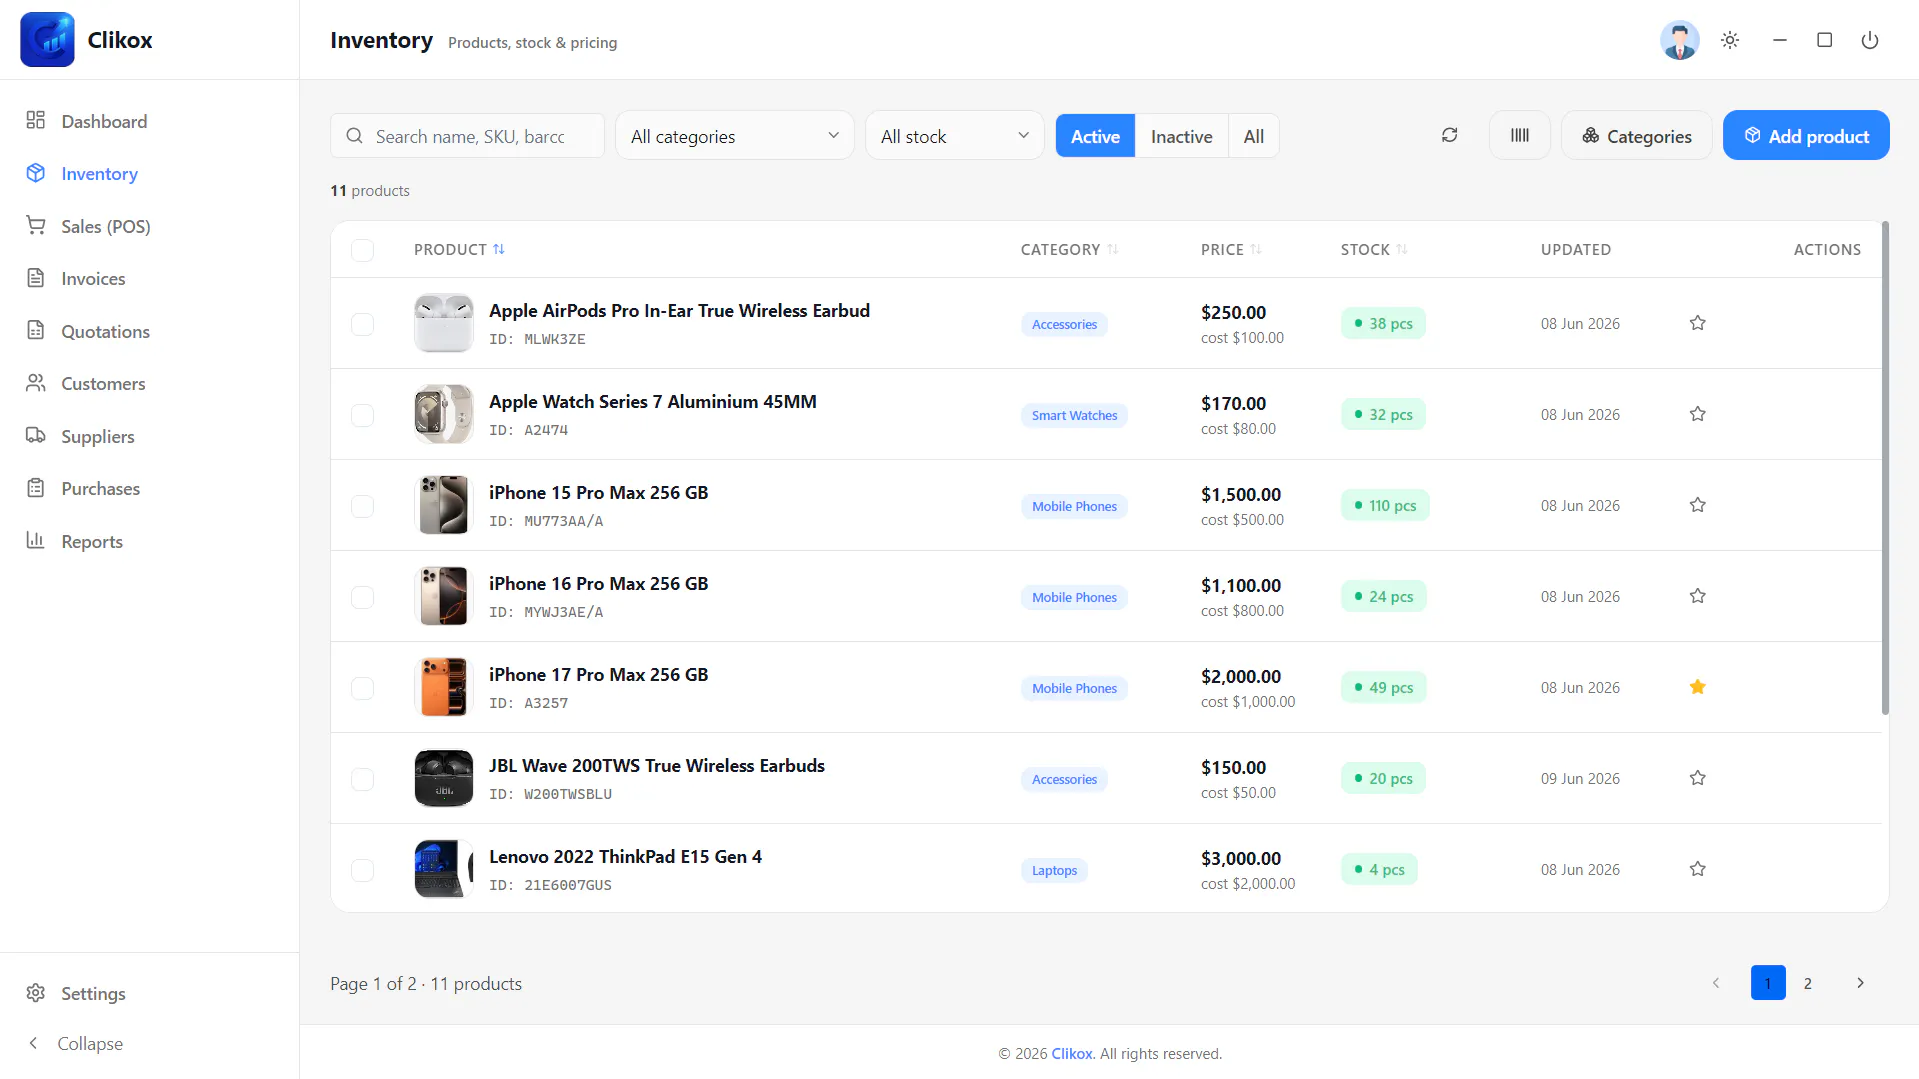Viewport: 1919px width, 1079px height.
Task: Star the Apple Watch Series 7 row
Action: [1698, 414]
